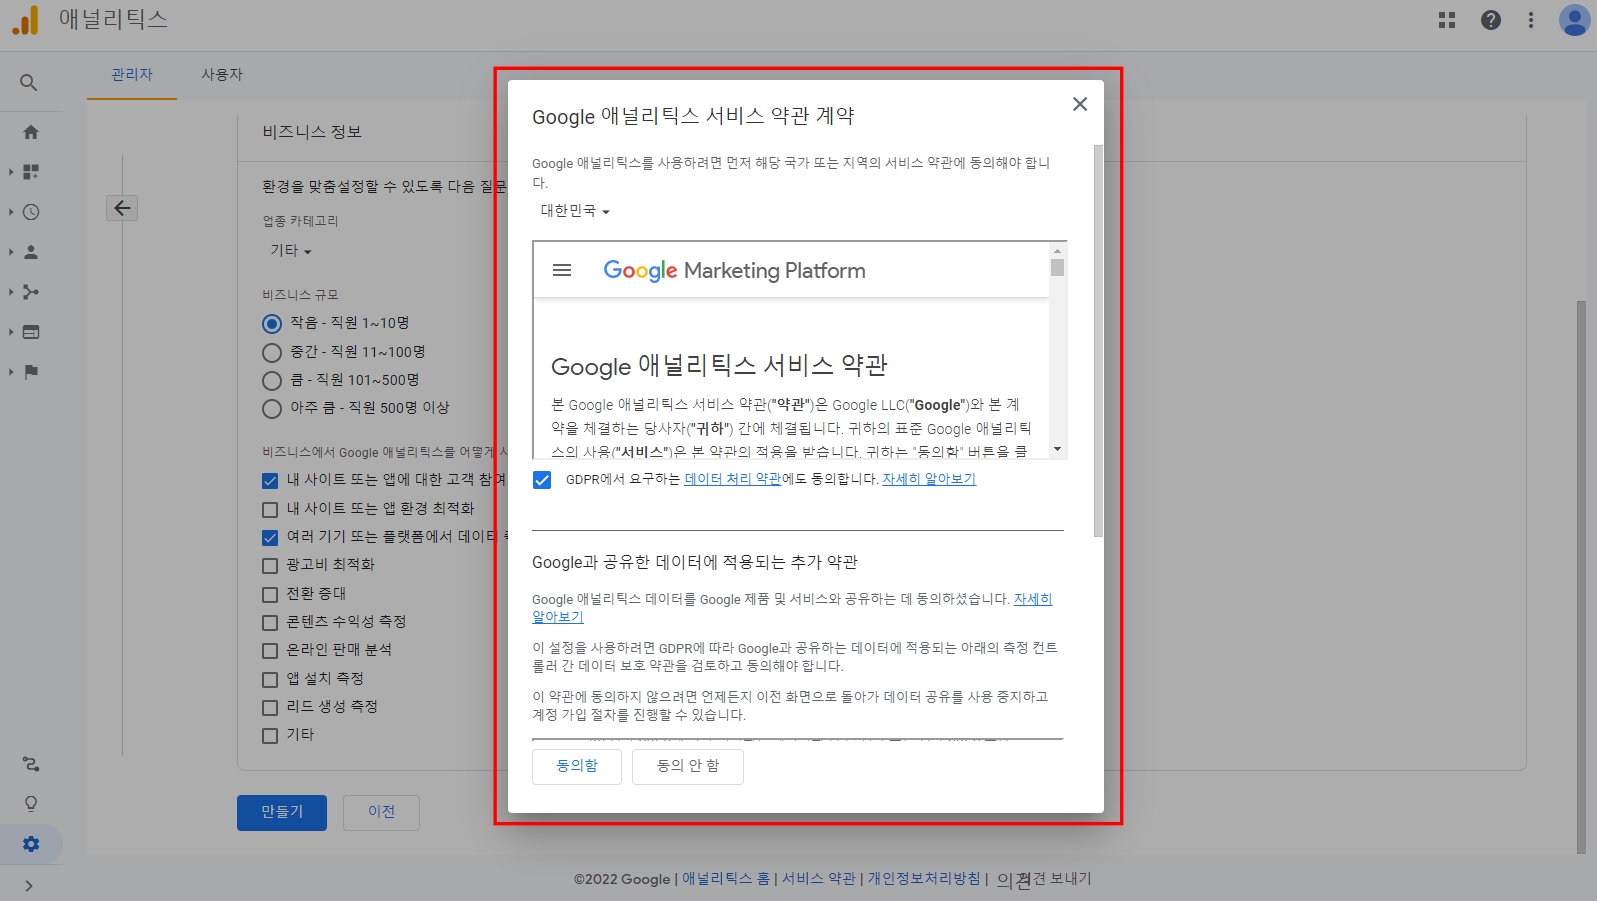Check 앱 설치 측정 checkbox
This screenshot has height=901, width=1597.
tap(270, 679)
